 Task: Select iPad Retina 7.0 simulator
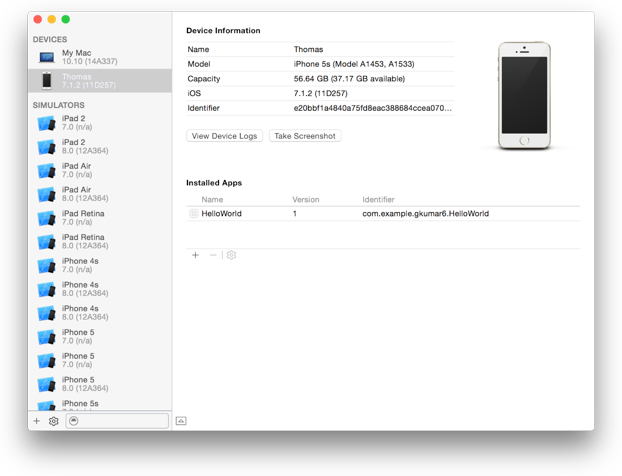pos(100,218)
